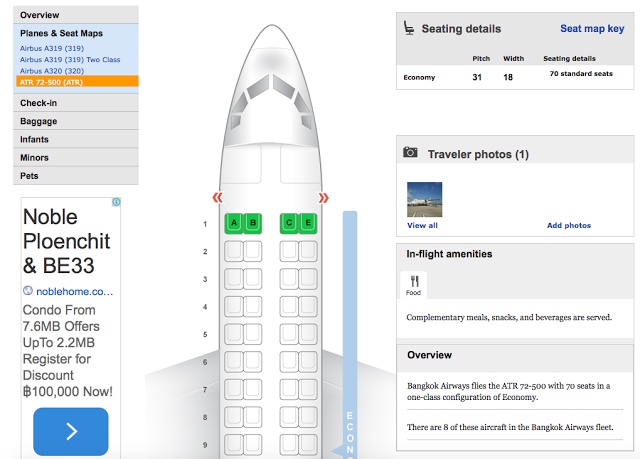
Task: Click the Add photos link
Action: coord(568,226)
